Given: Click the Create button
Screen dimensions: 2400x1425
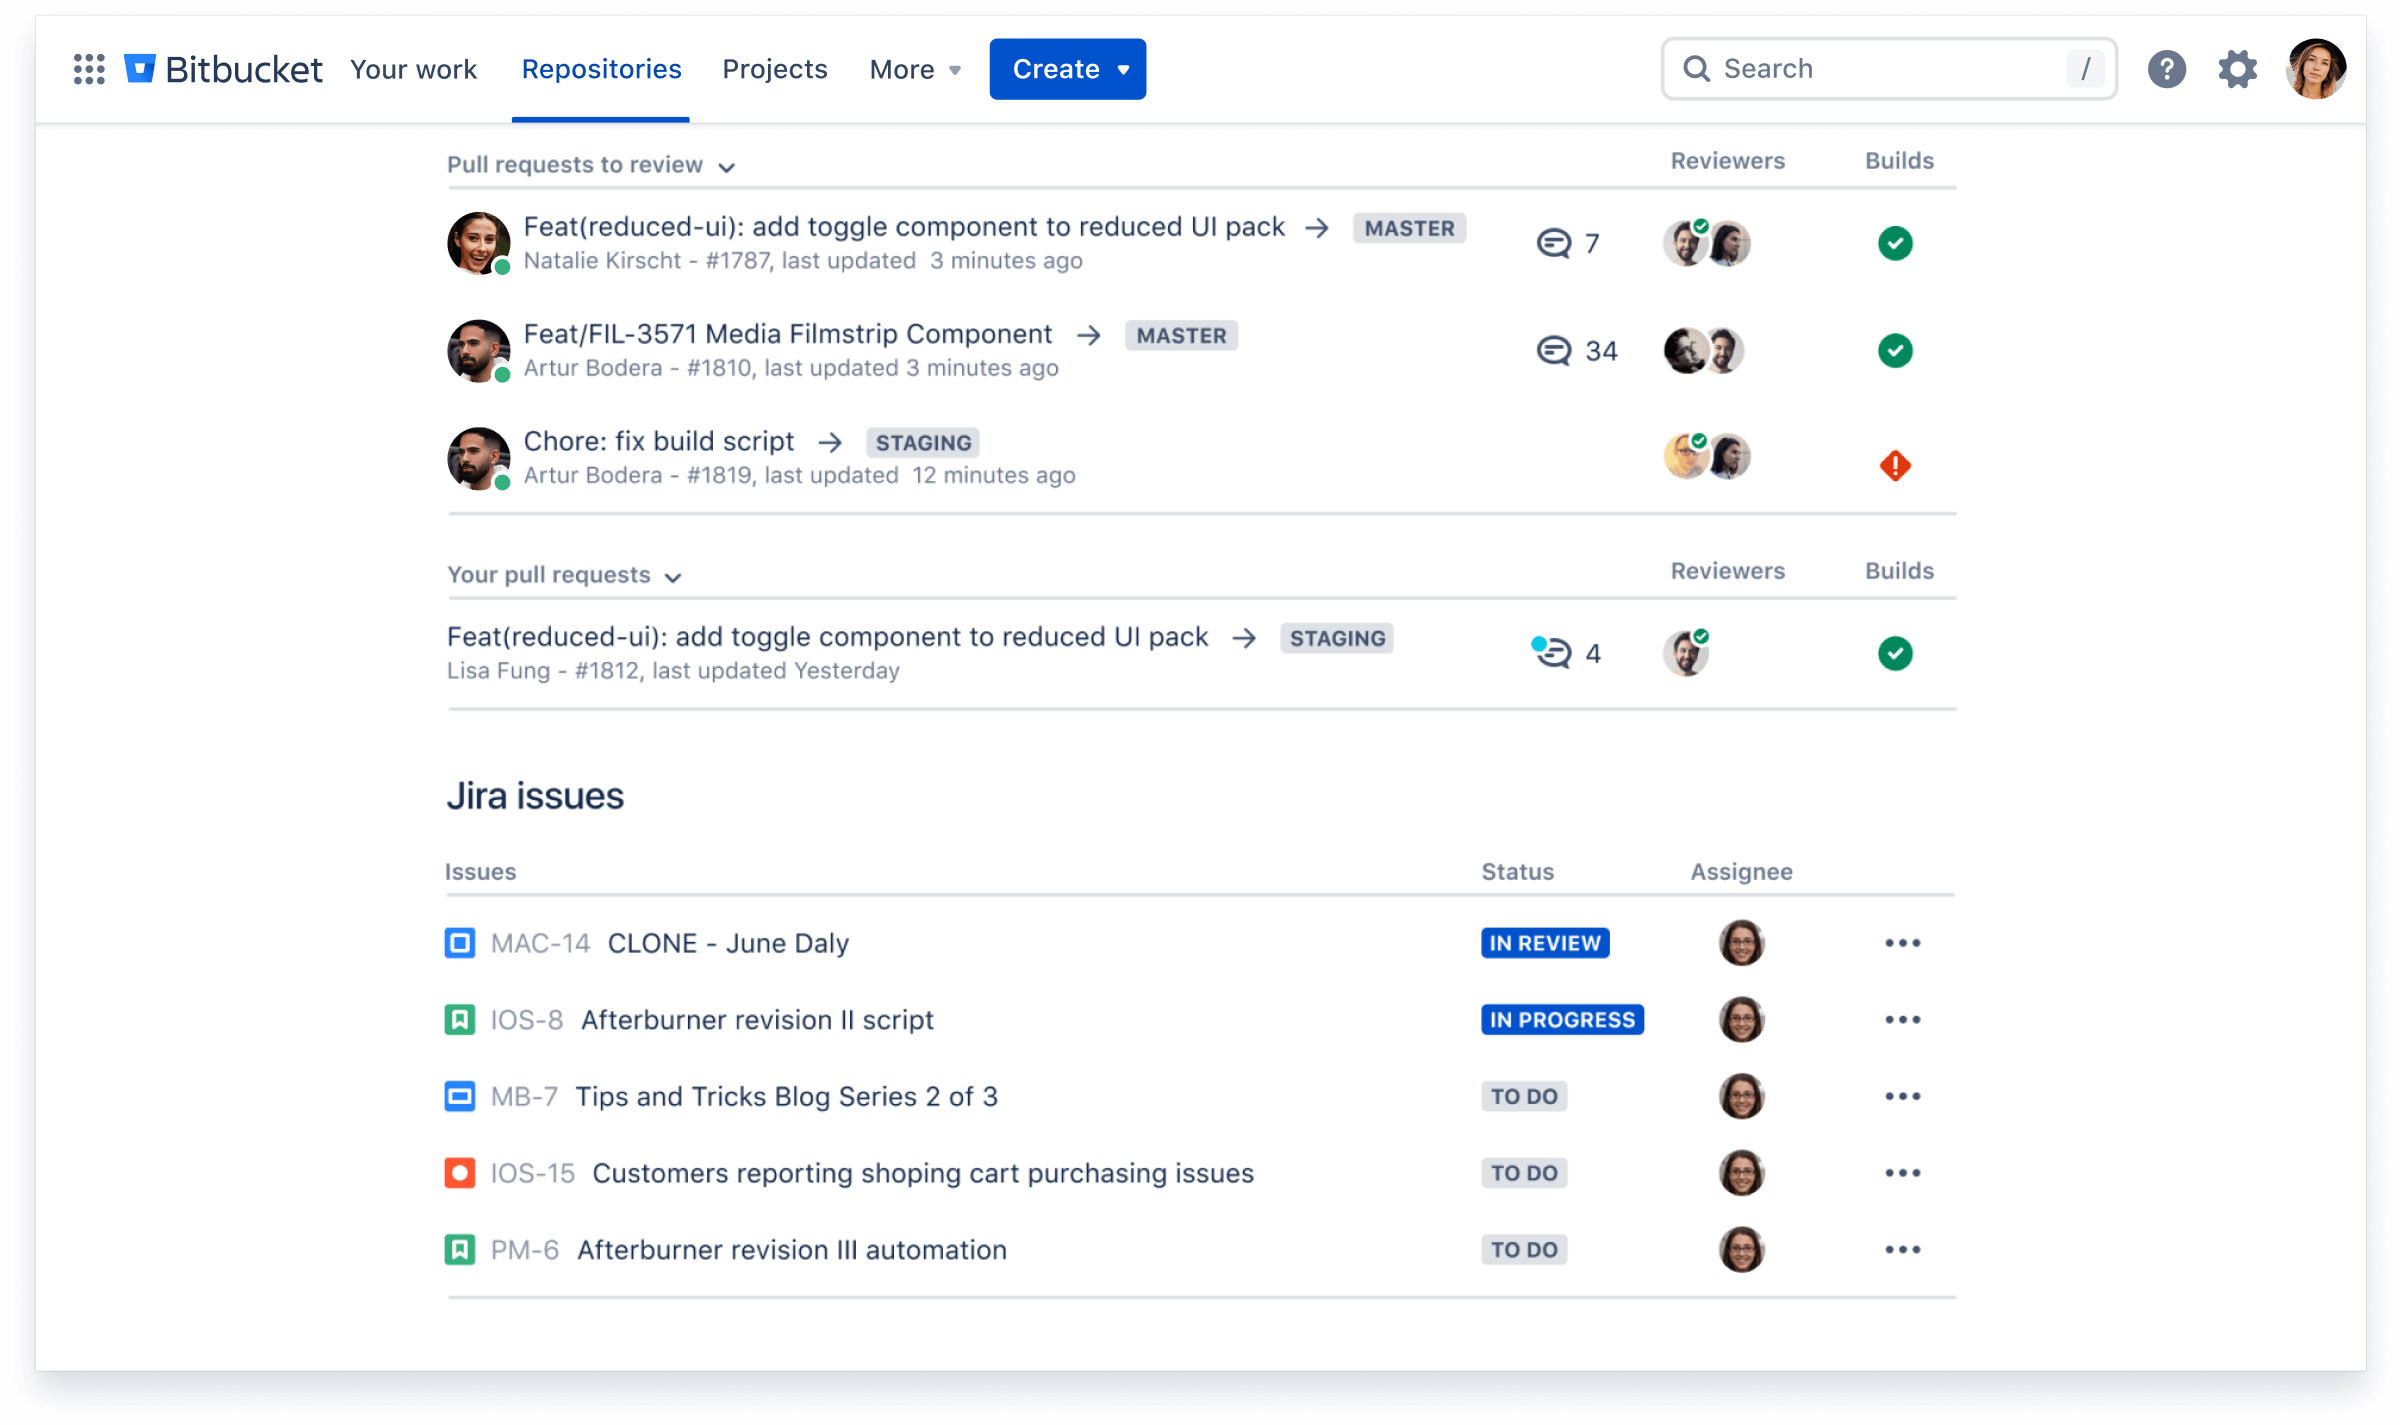Looking at the screenshot, I should (1067, 70).
